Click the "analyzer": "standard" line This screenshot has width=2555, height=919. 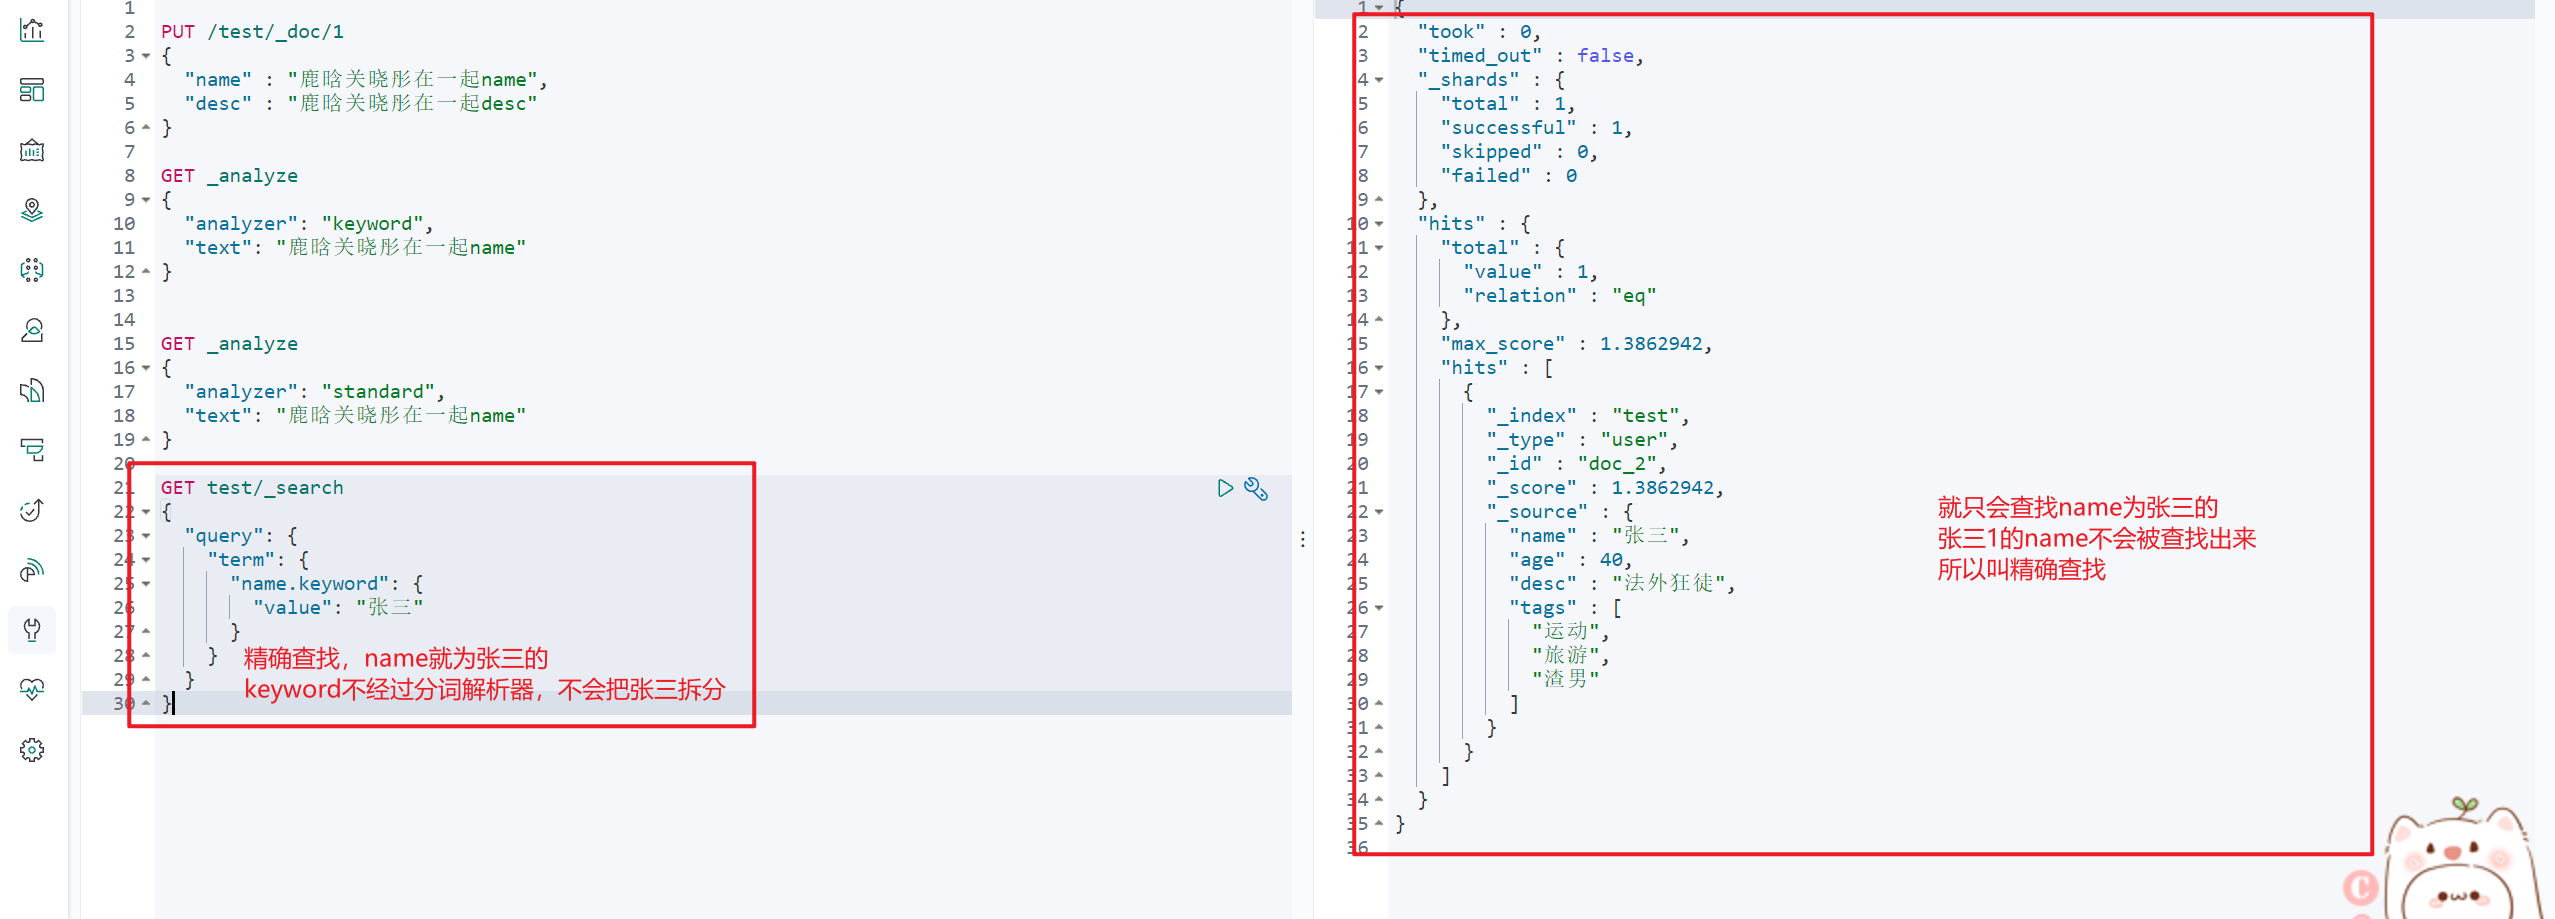[x=314, y=392]
